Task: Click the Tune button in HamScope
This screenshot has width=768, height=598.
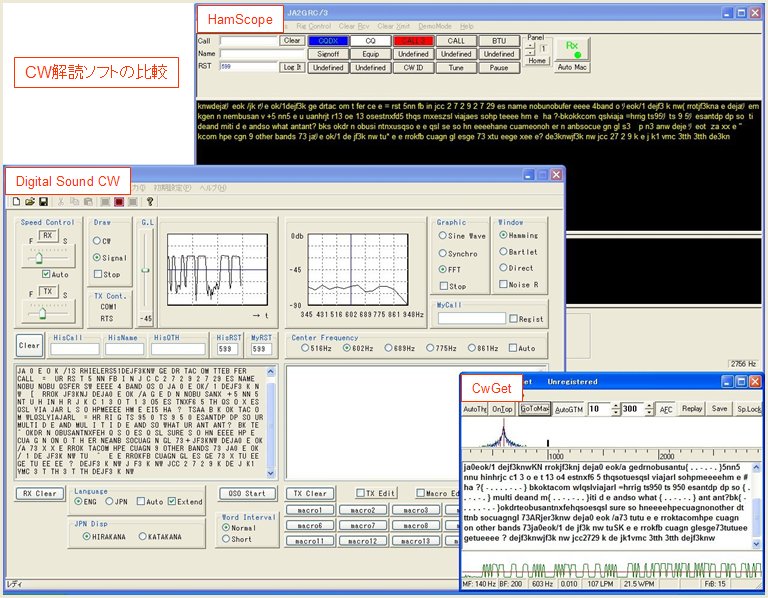Action: coord(456,68)
